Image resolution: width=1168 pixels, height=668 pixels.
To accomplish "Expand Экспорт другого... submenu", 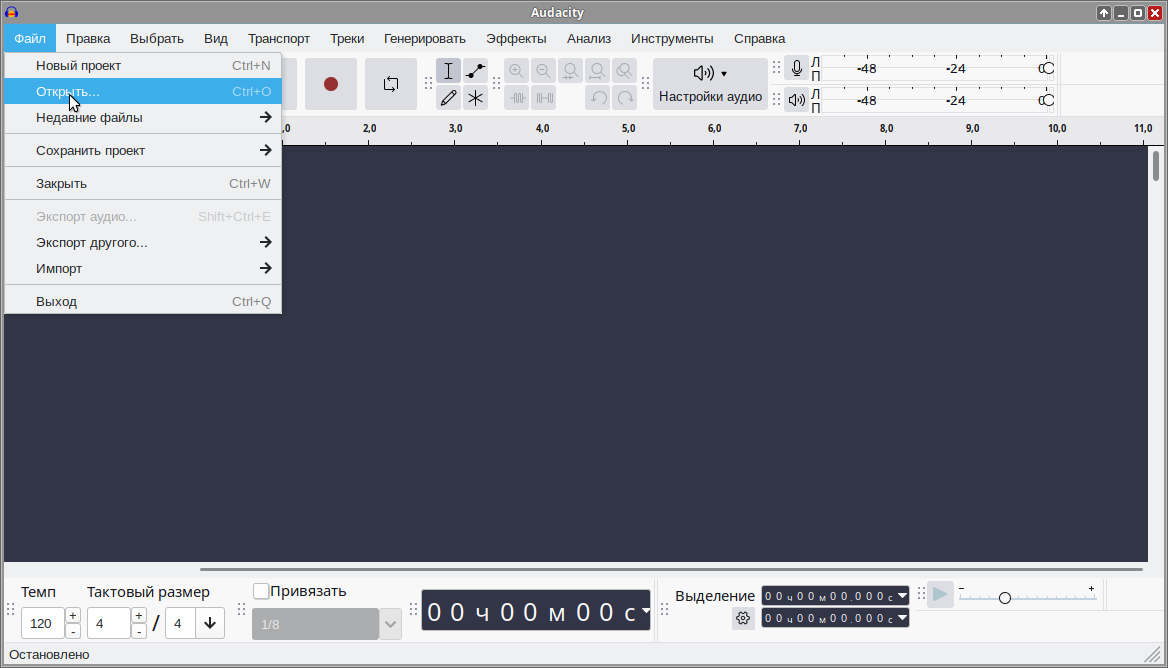I will pos(143,243).
